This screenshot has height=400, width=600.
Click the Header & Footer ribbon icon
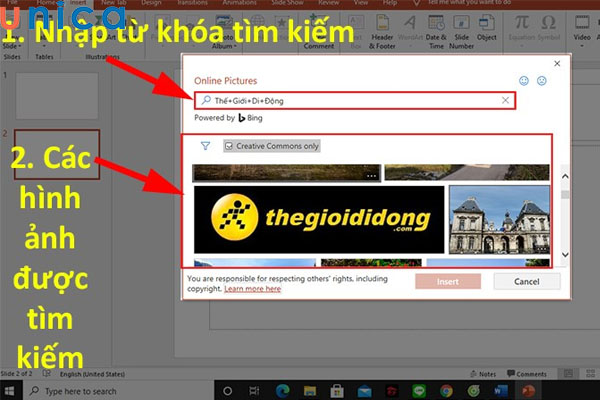click(x=382, y=32)
